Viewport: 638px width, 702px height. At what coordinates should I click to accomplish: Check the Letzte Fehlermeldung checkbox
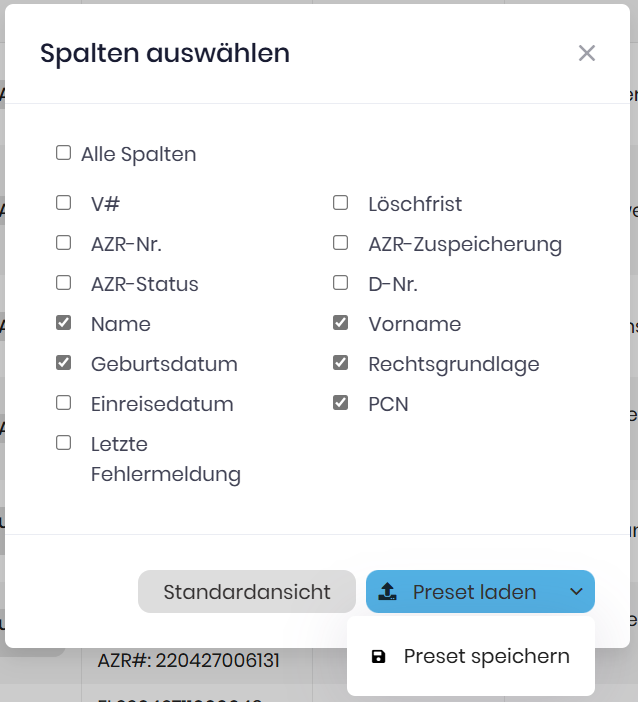64,443
